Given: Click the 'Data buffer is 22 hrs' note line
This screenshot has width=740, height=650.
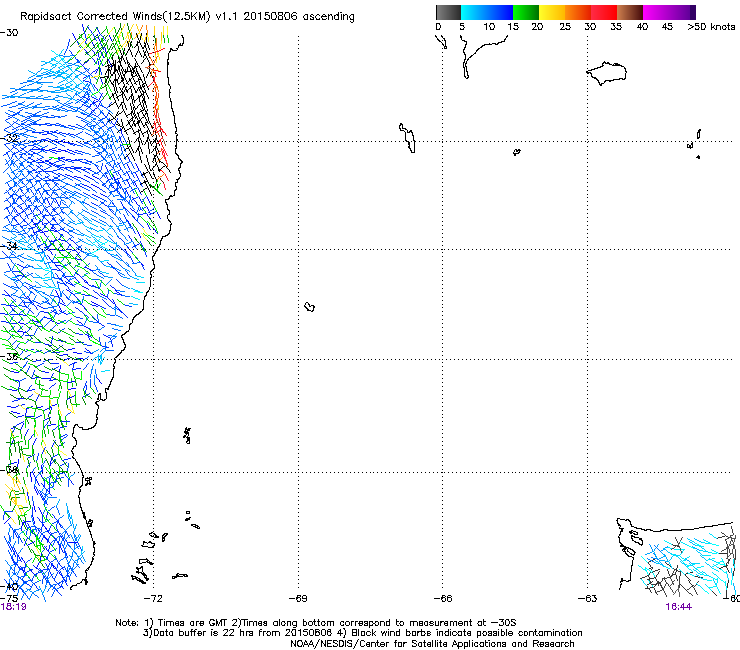Looking at the screenshot, I should tap(362, 633).
